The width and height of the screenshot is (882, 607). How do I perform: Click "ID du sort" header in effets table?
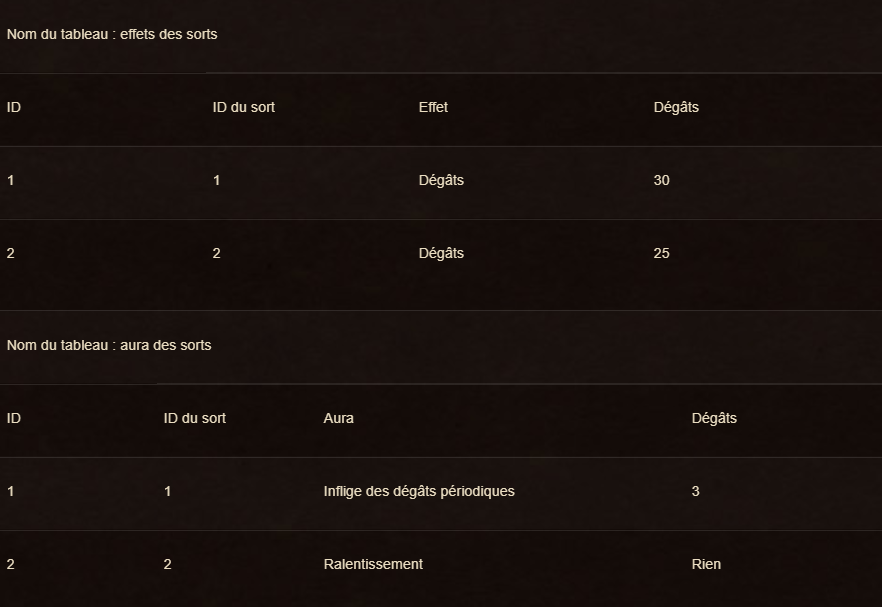pos(243,107)
